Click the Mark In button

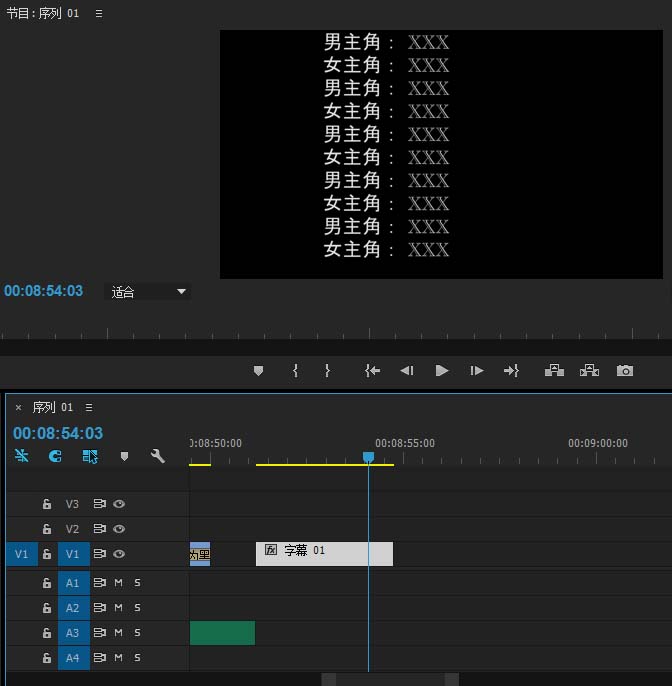295,371
